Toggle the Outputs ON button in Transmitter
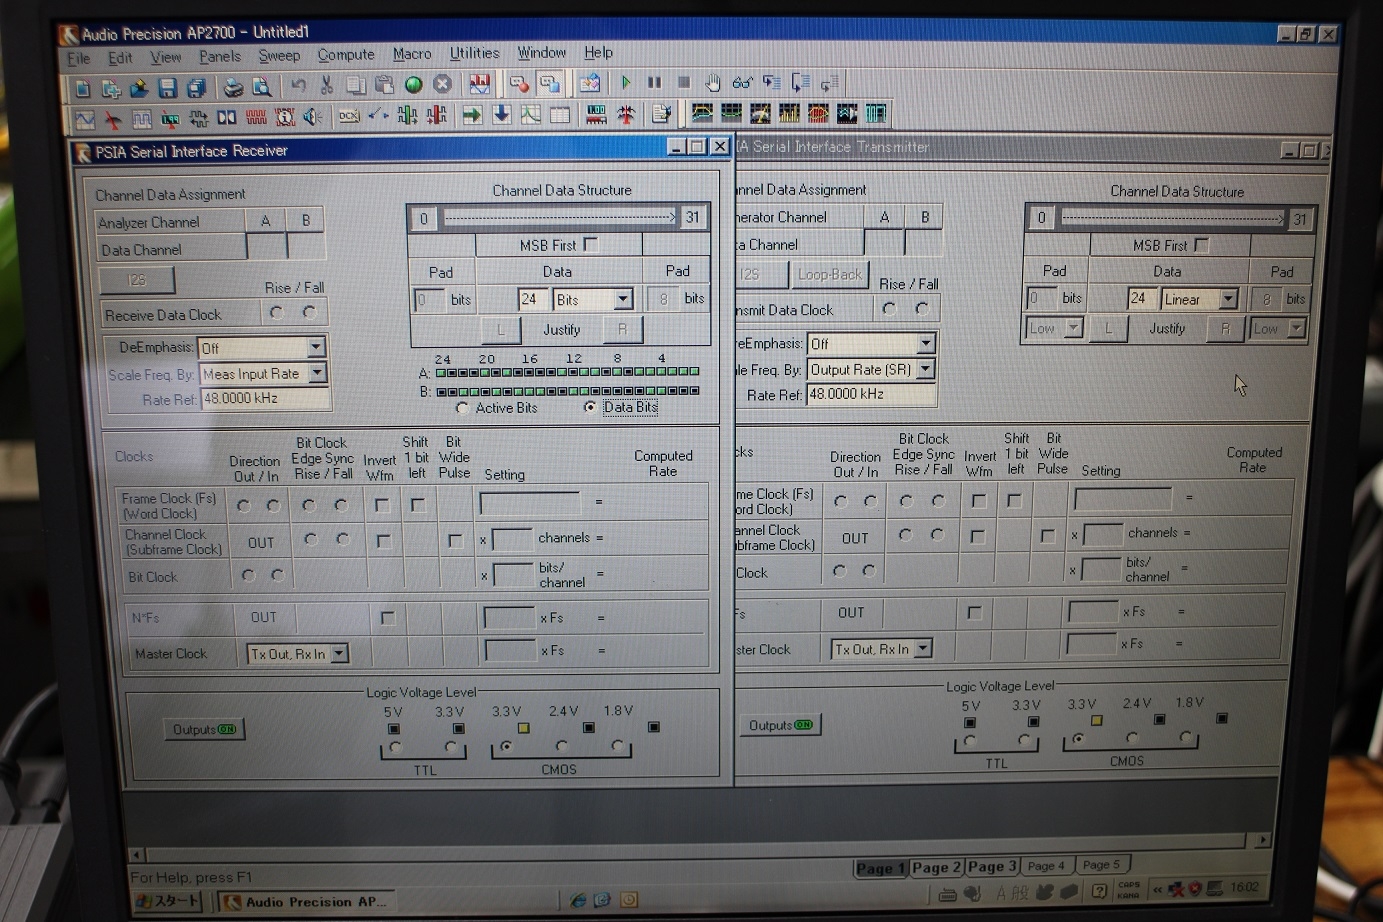 pos(781,725)
